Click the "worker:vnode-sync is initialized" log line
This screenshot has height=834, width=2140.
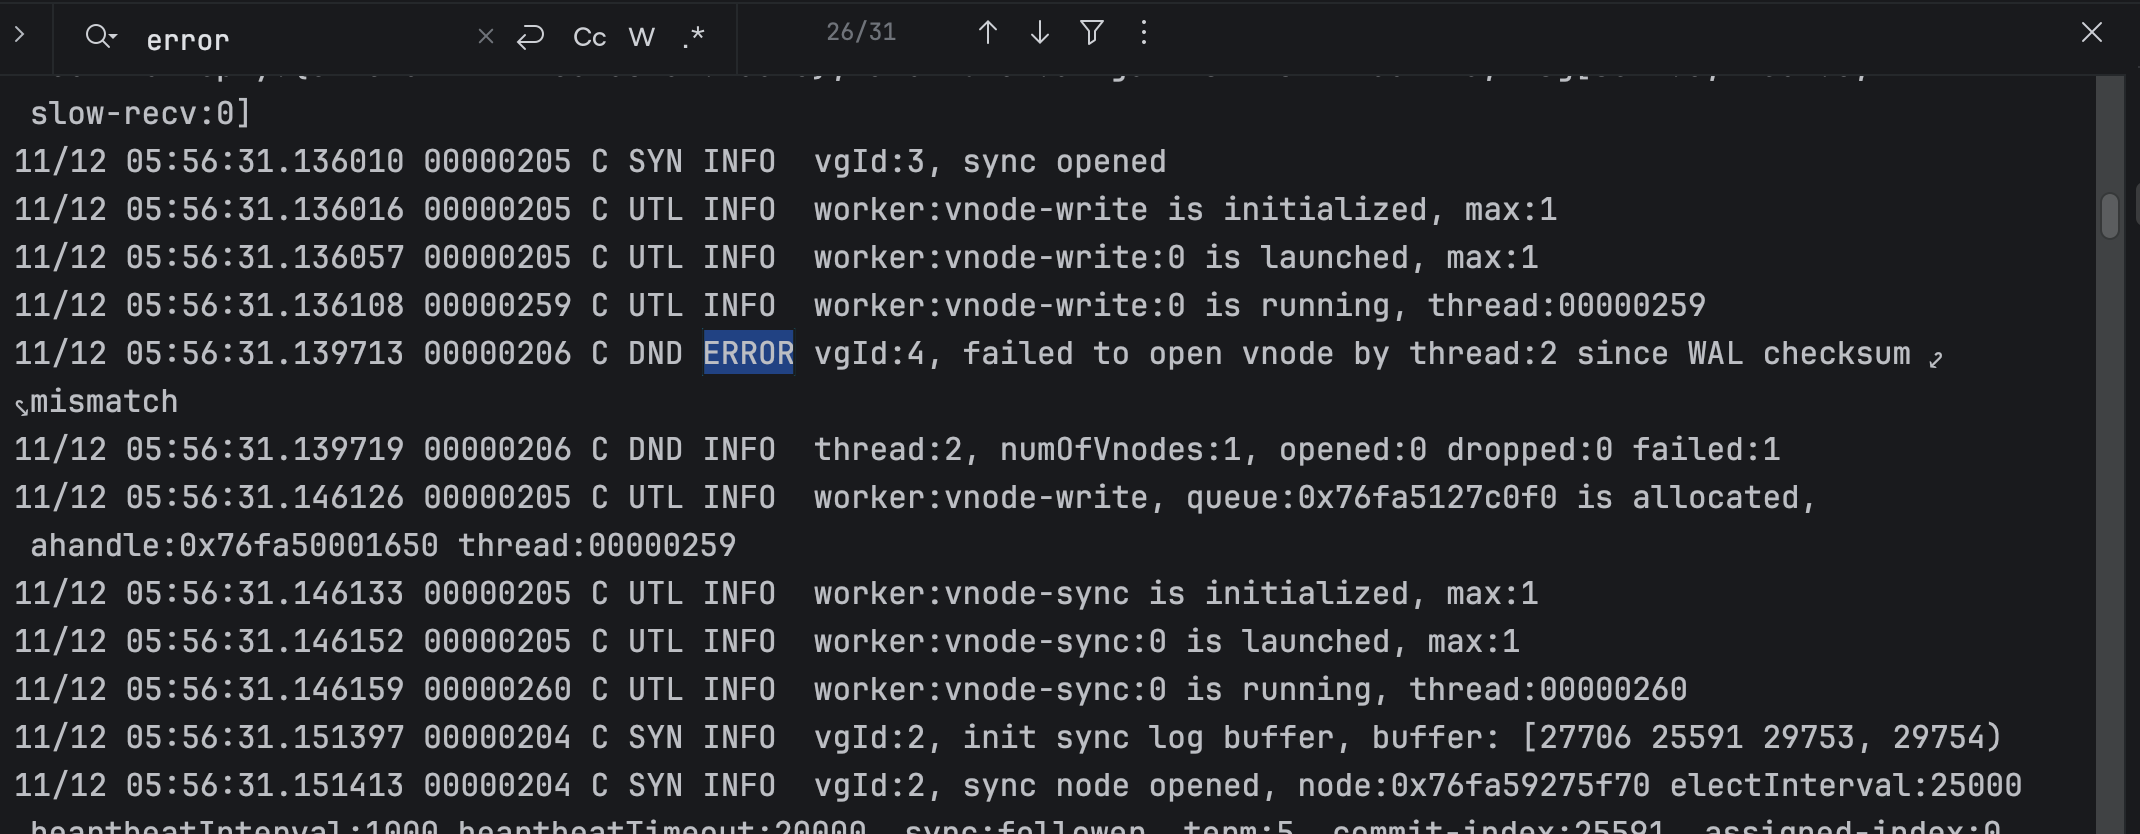click(1175, 594)
